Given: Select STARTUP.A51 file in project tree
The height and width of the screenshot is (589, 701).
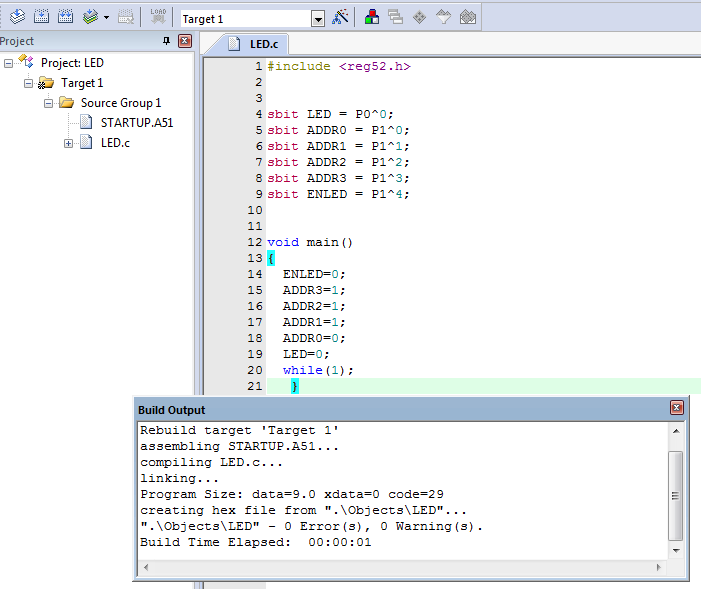Looking at the screenshot, I should [x=137, y=123].
